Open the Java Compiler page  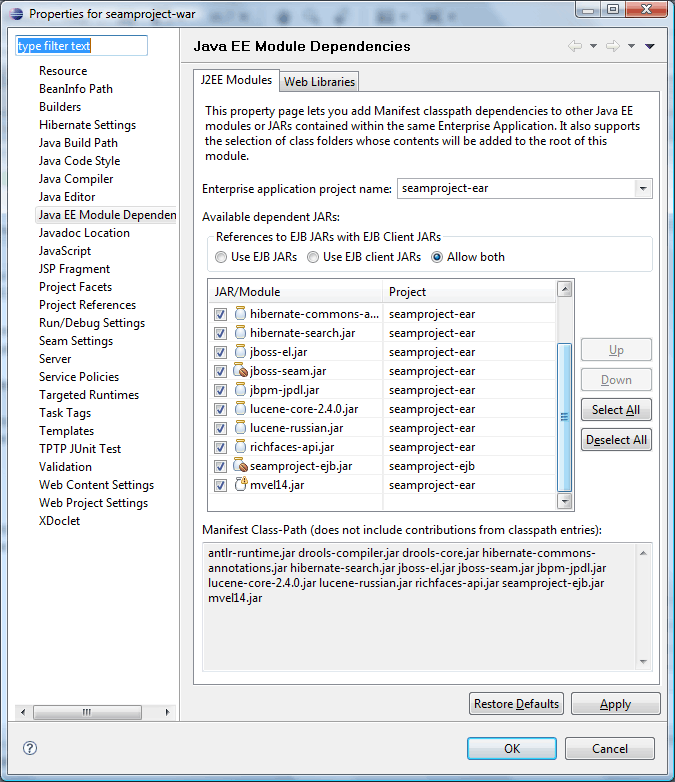point(76,179)
